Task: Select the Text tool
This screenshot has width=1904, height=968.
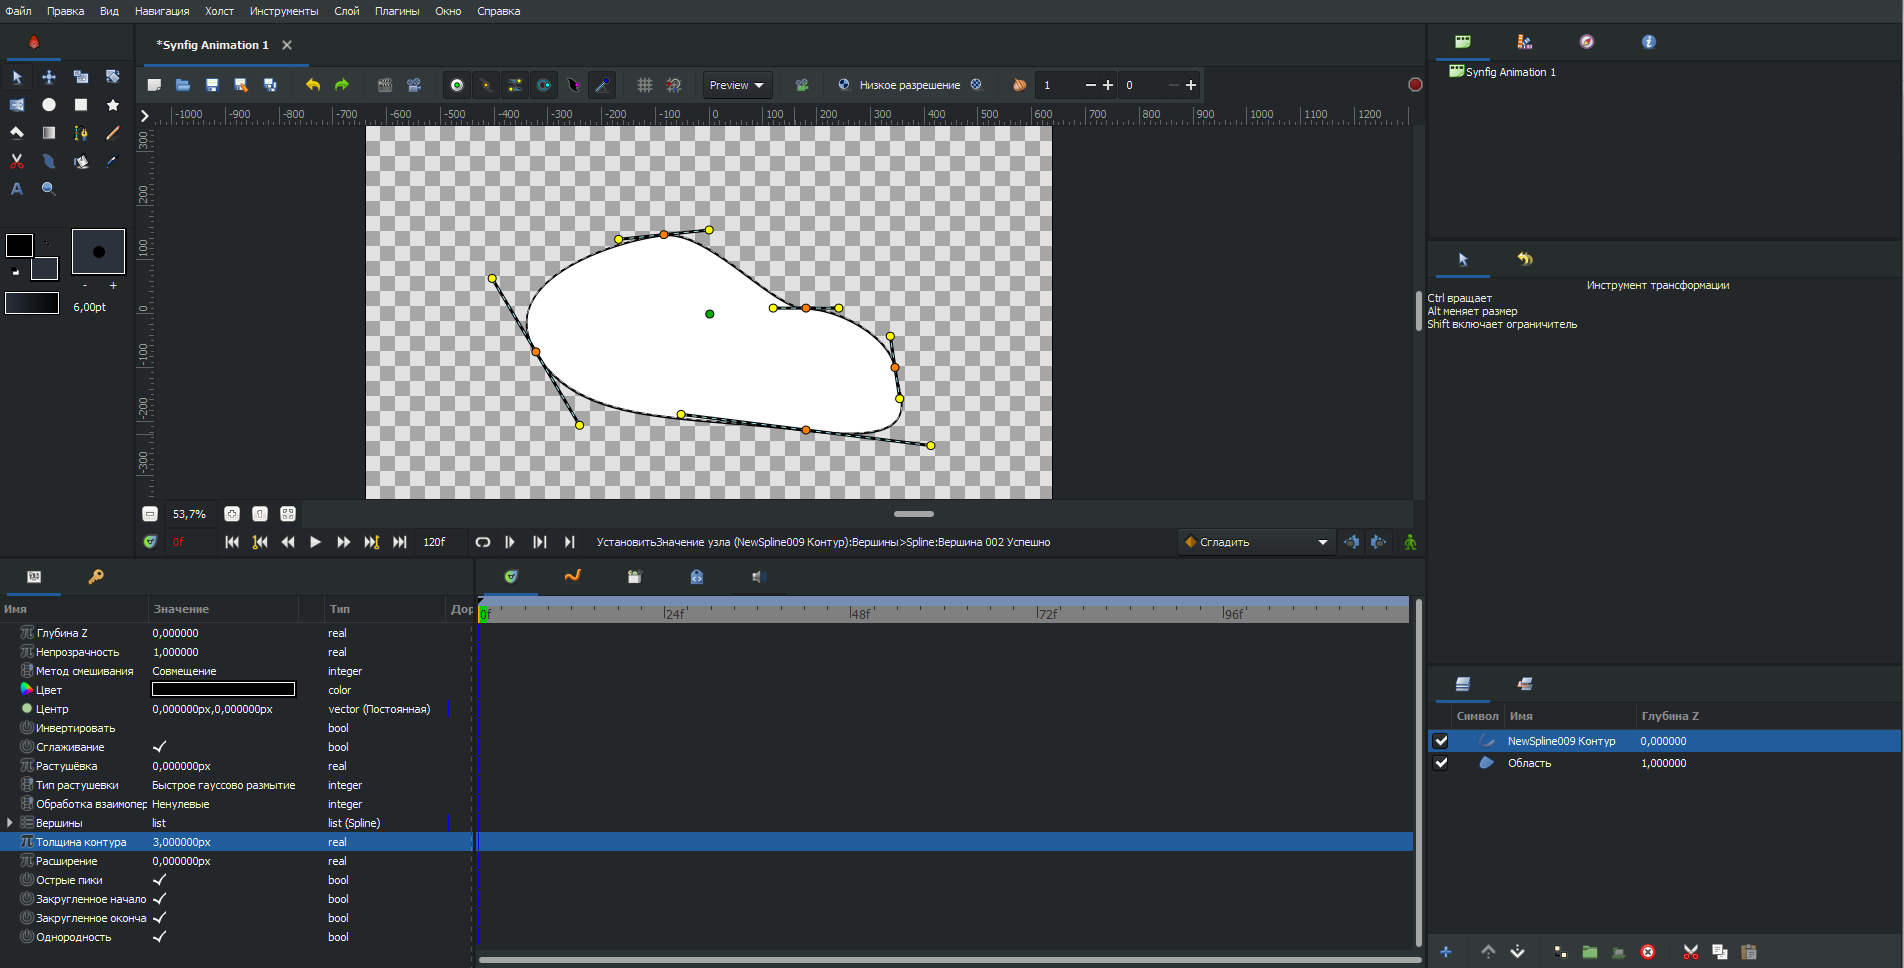Action: point(17,189)
